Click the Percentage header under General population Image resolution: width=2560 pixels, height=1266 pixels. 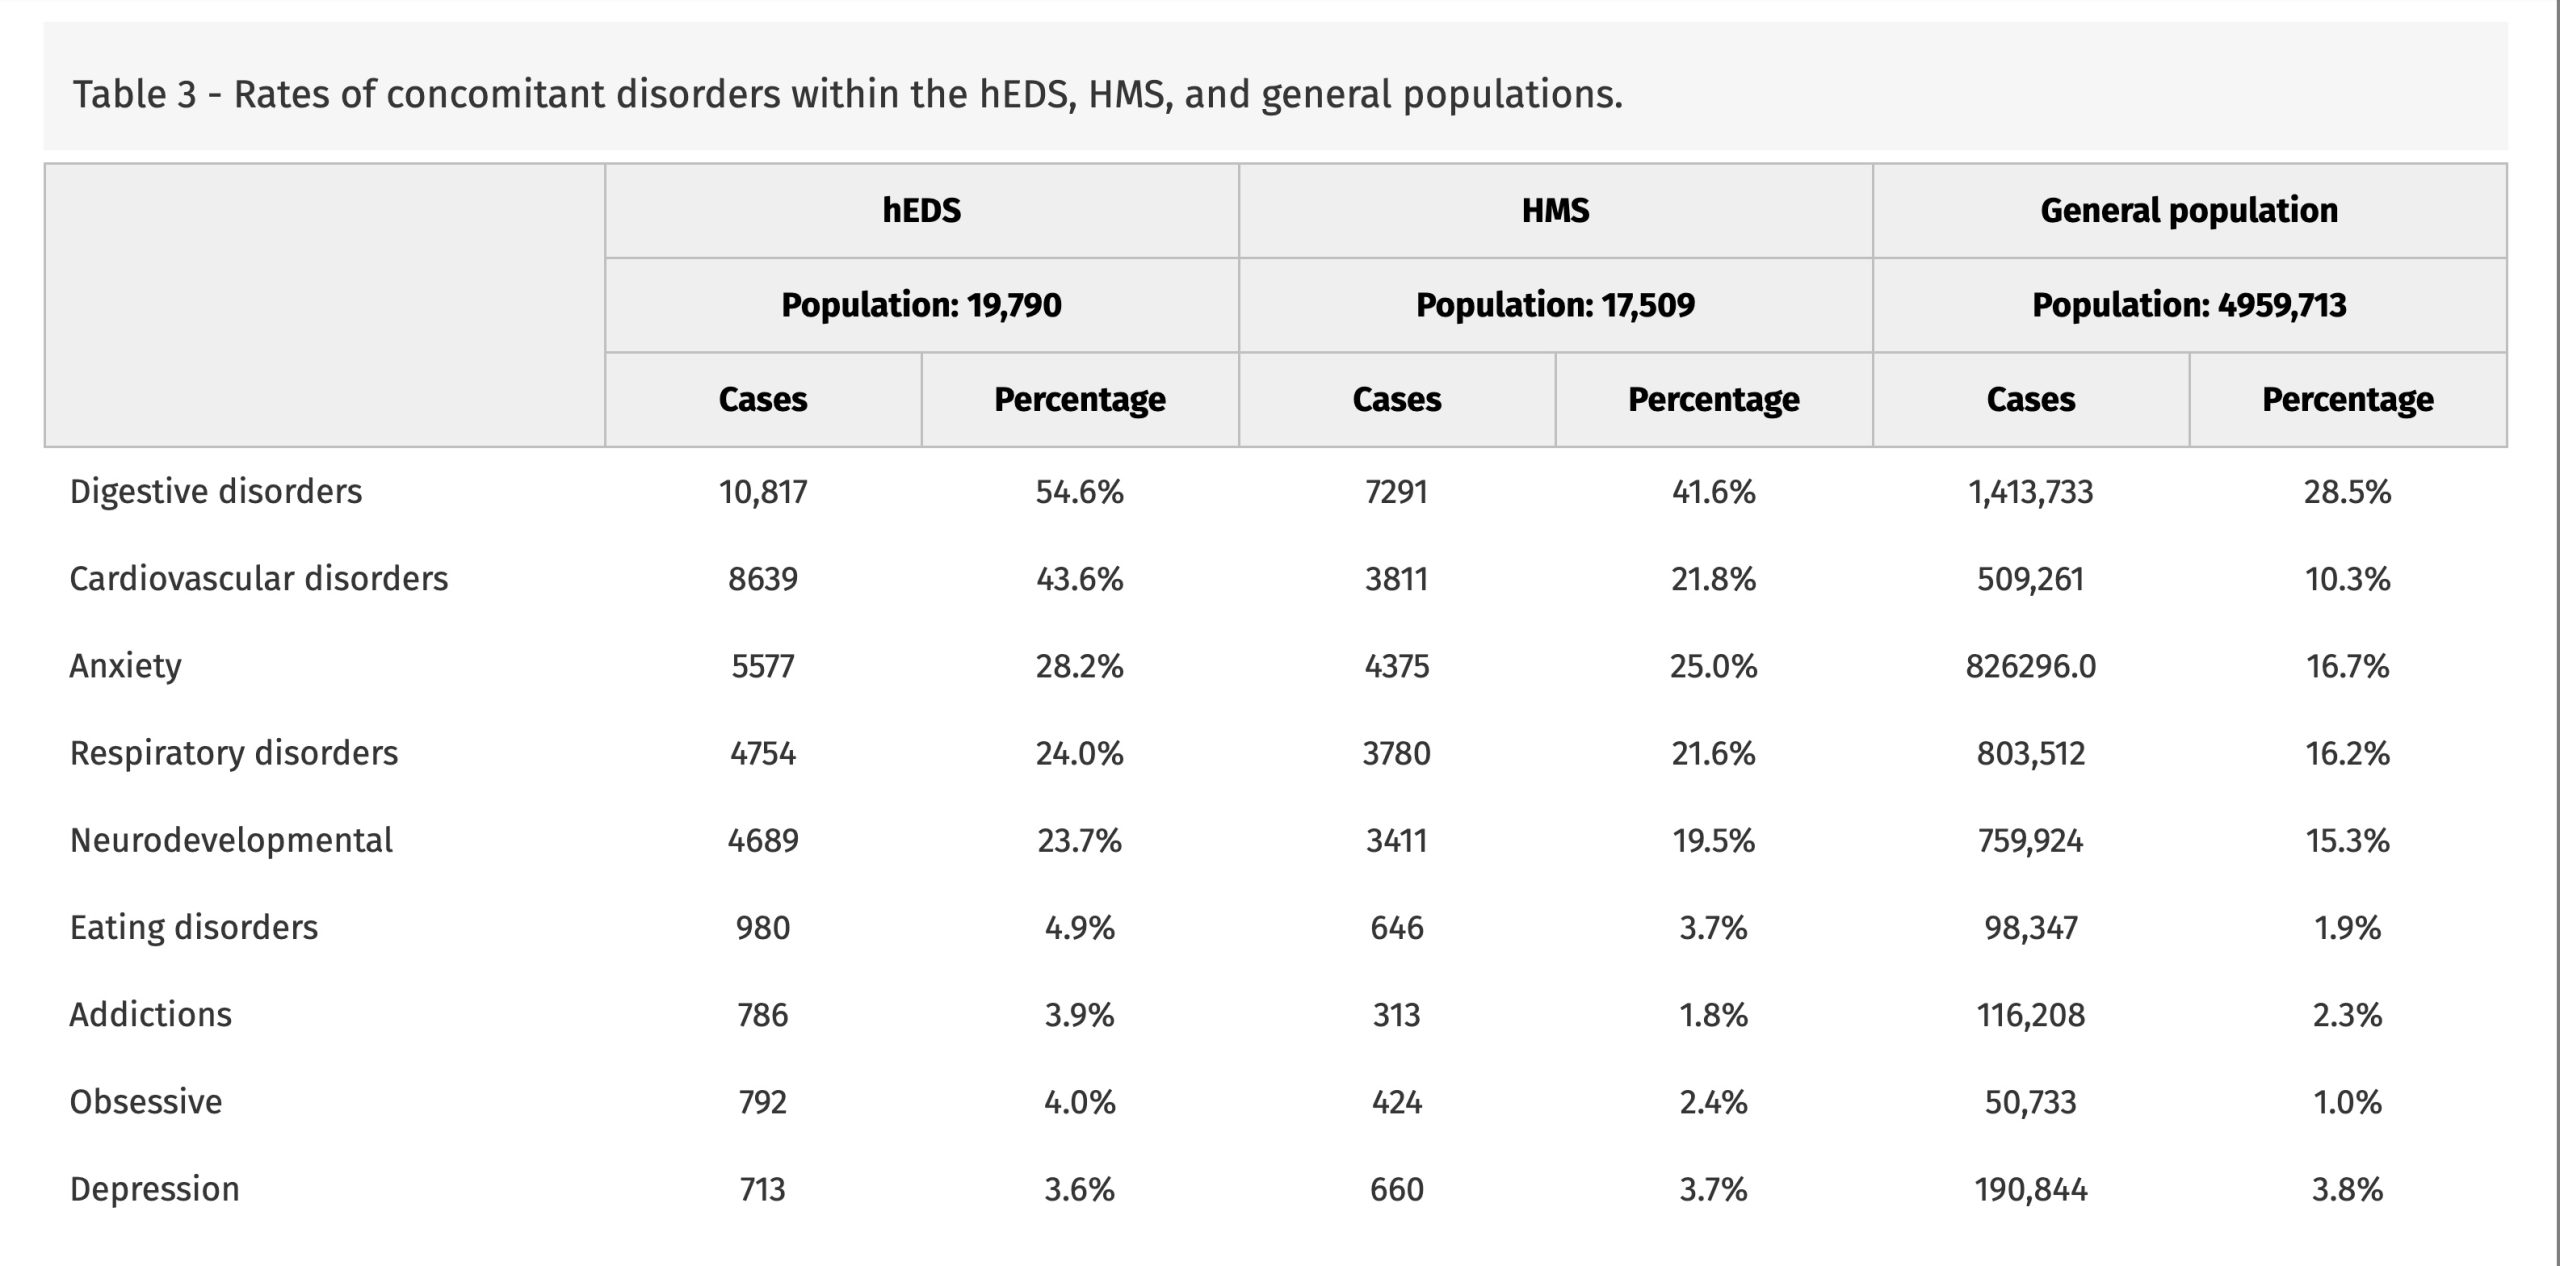click(2347, 400)
